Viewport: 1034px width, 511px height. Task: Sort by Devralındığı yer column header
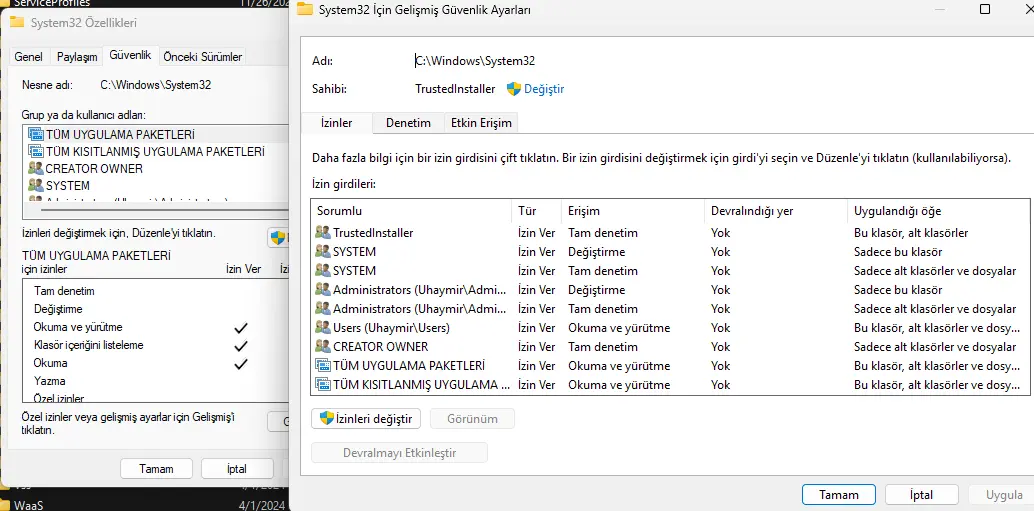pyautogui.click(x=776, y=211)
